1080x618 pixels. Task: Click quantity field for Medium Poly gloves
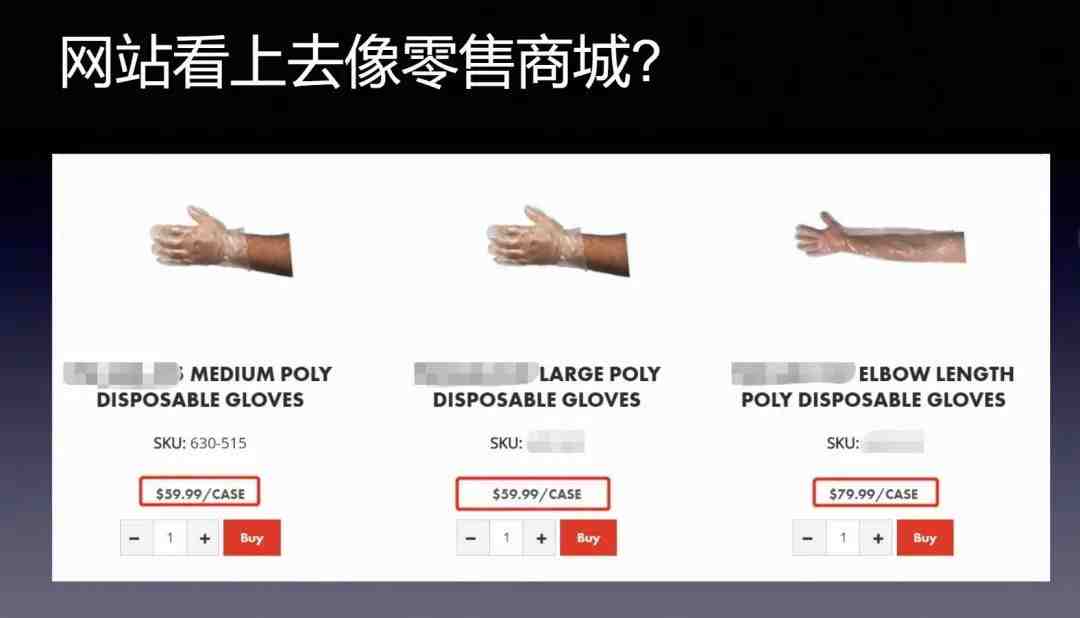pyautogui.click(x=170, y=538)
